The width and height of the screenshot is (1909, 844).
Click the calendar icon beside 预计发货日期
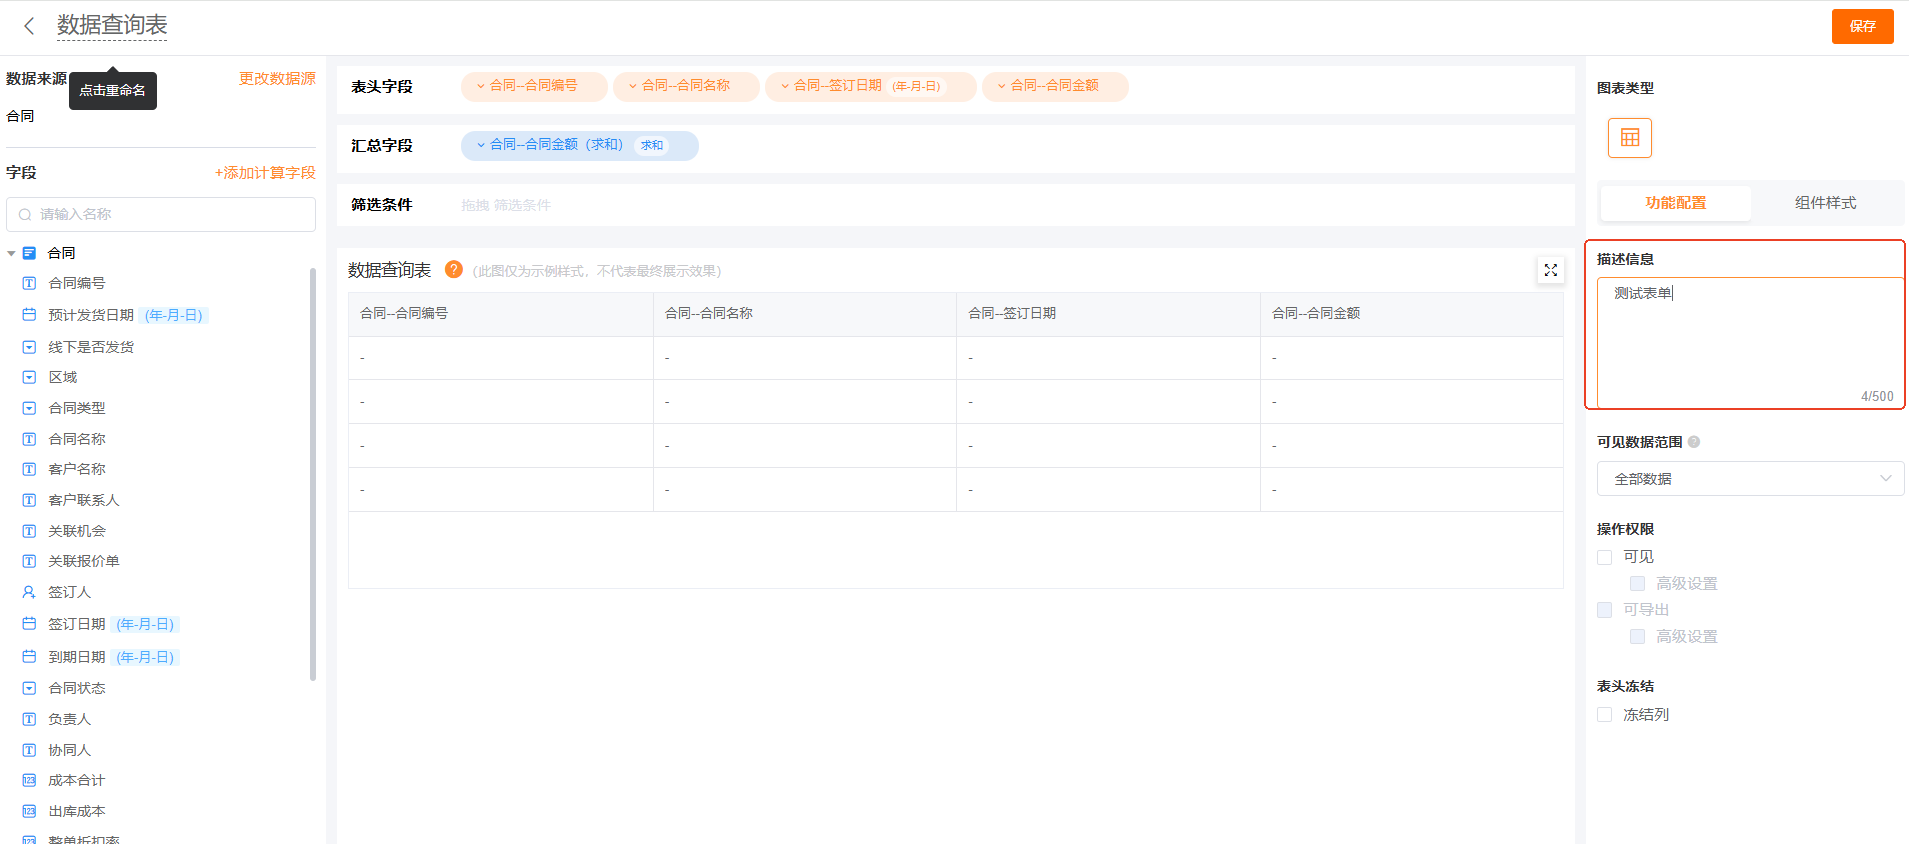[29, 315]
